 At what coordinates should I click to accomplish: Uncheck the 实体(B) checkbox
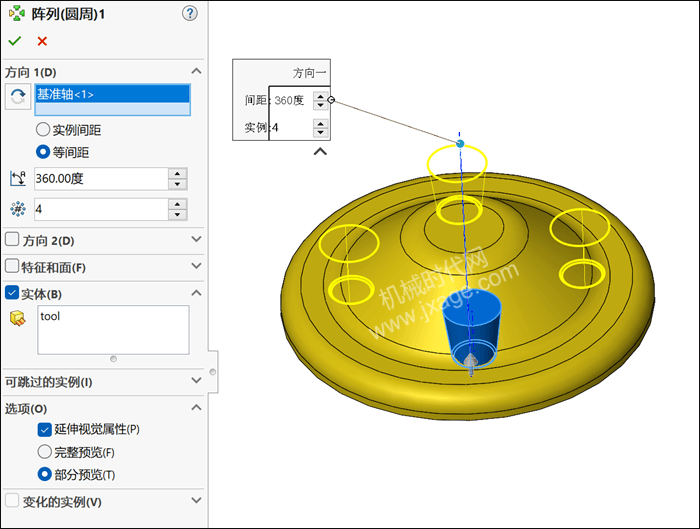click(12, 293)
